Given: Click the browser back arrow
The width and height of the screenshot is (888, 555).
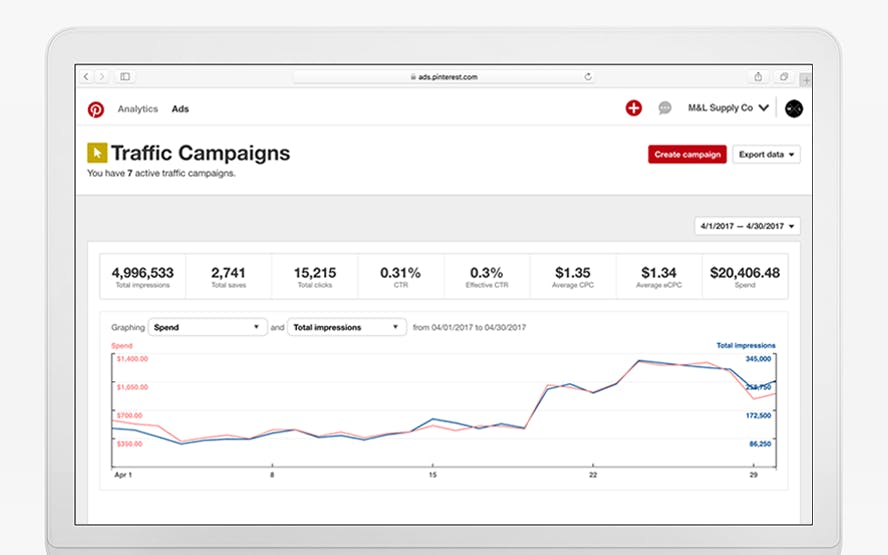Looking at the screenshot, I should tap(86, 76).
